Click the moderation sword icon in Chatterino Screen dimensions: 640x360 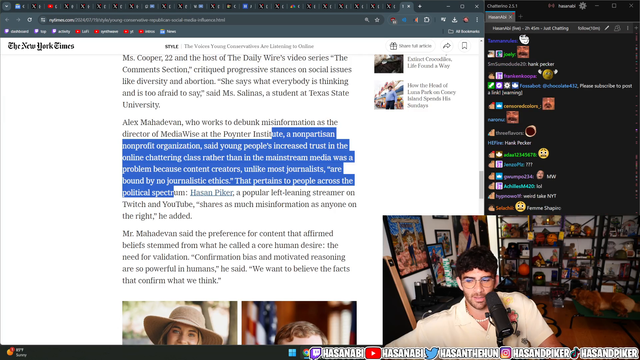[x=607, y=28]
